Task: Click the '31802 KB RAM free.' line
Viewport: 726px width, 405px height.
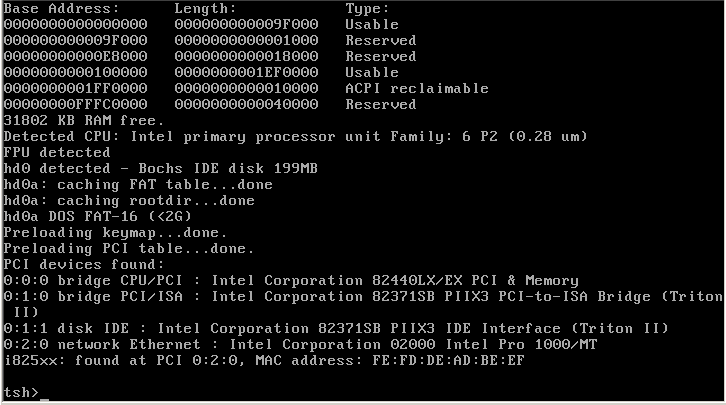Action: (83, 120)
